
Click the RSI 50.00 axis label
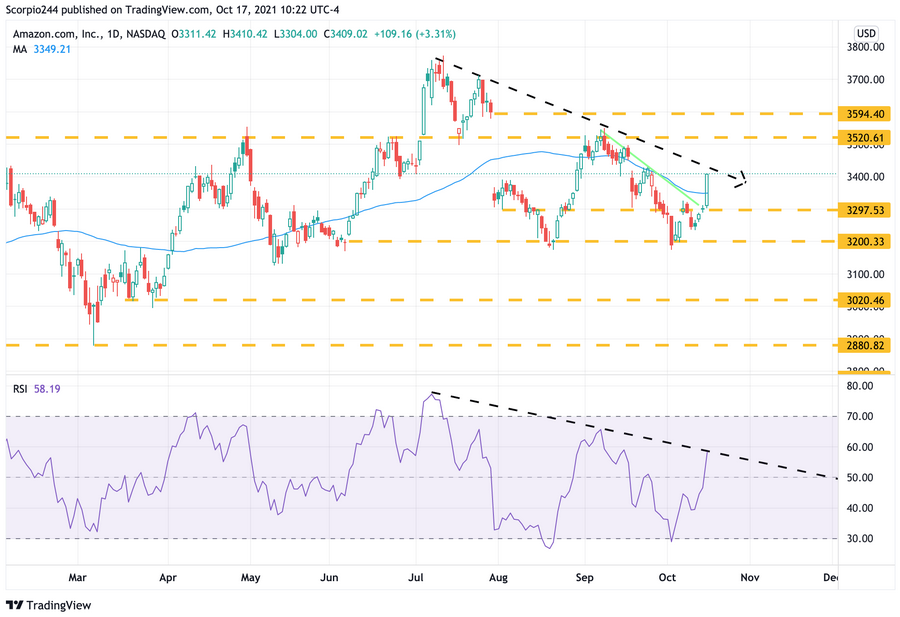860,478
